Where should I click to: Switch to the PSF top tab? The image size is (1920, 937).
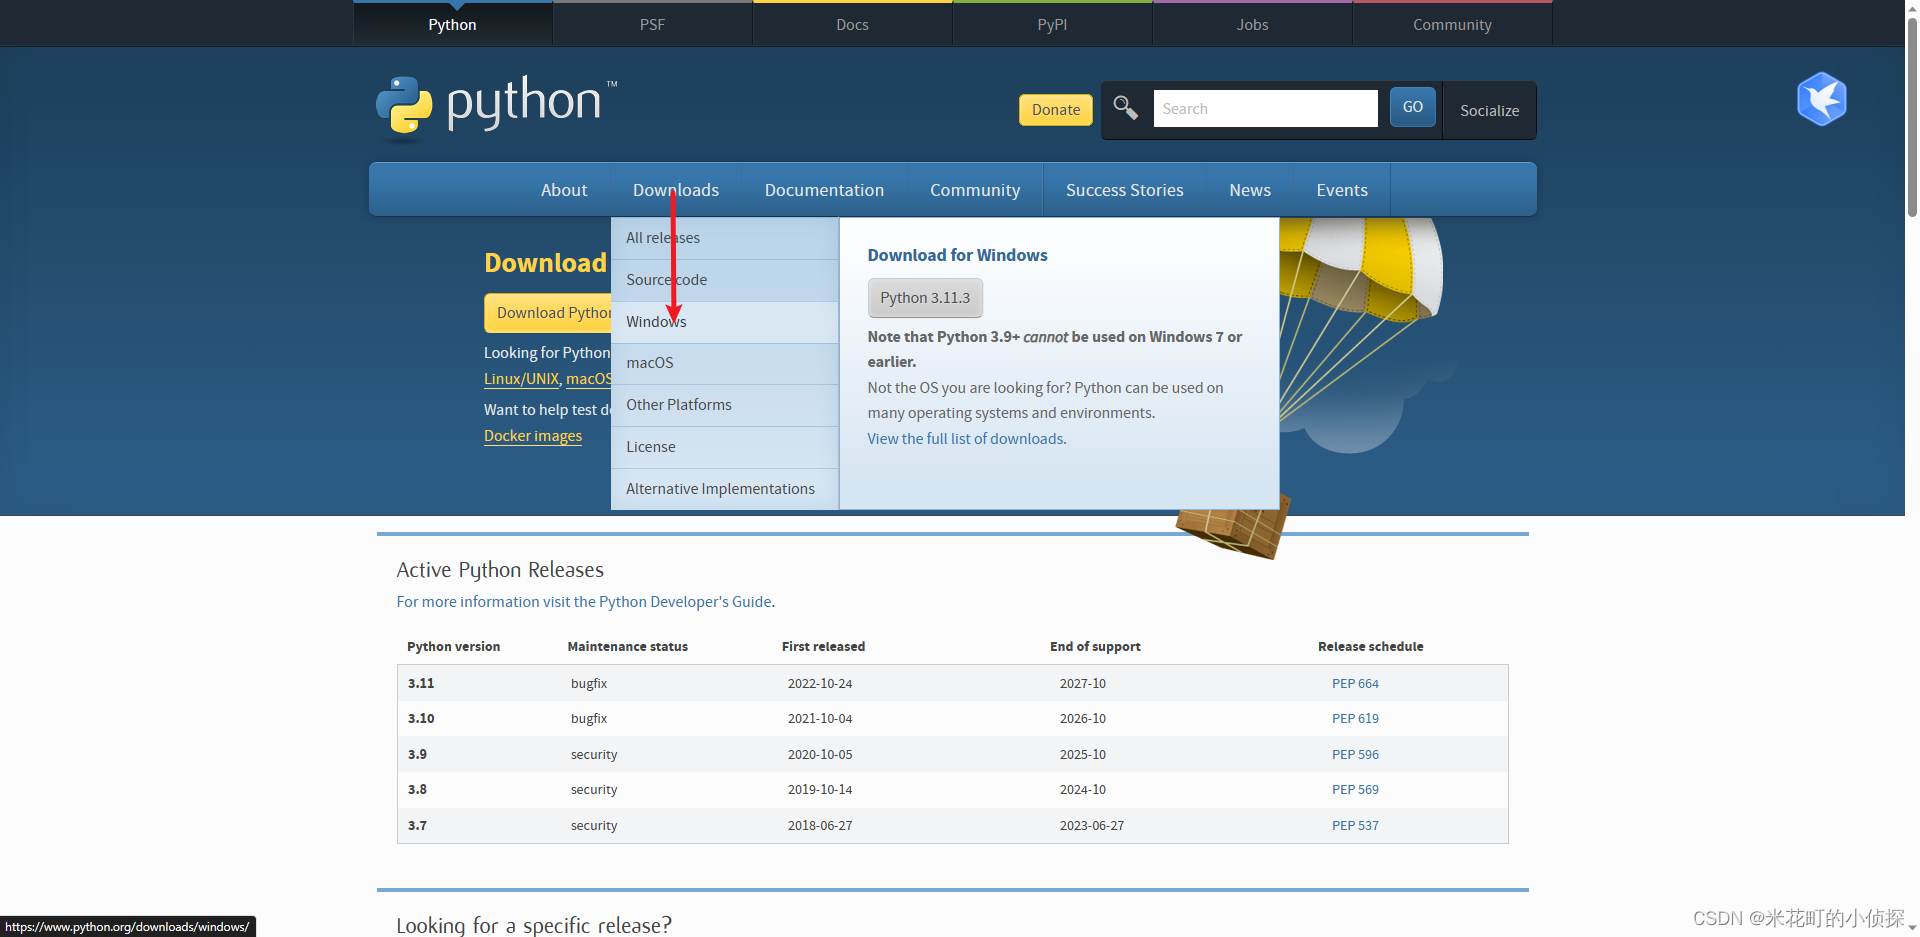tap(652, 24)
